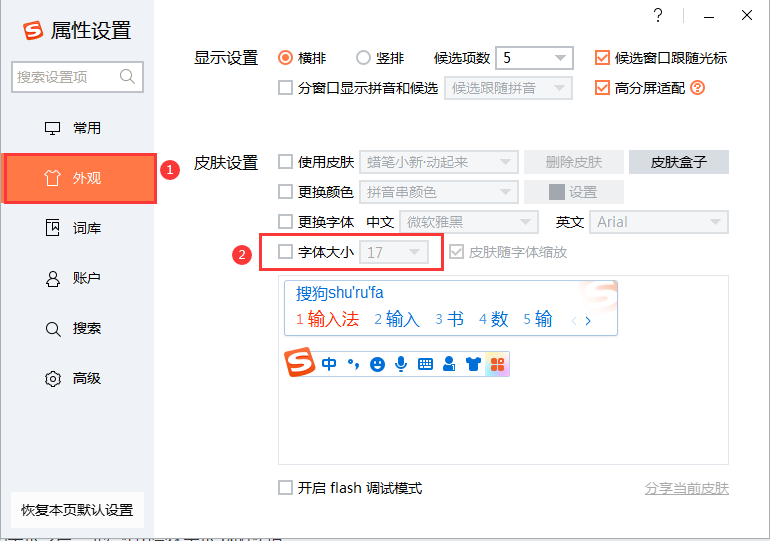Screen dimensions: 770x541
Task: Click candidate 1 输入法 in preview
Action: coord(328,320)
